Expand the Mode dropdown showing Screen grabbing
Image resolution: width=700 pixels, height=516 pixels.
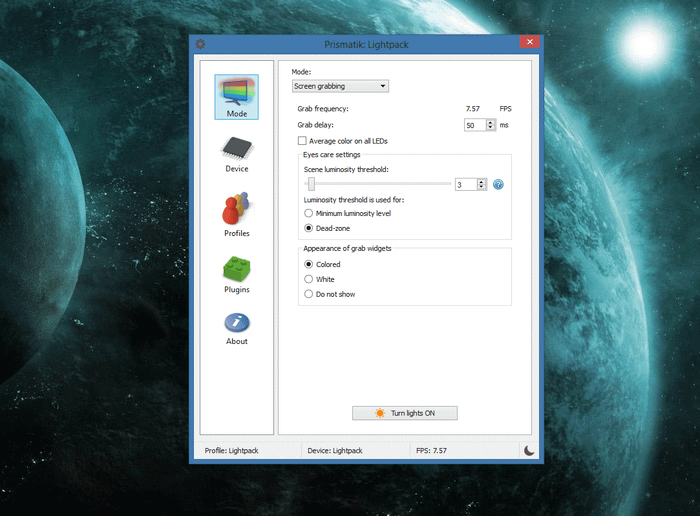pos(340,86)
